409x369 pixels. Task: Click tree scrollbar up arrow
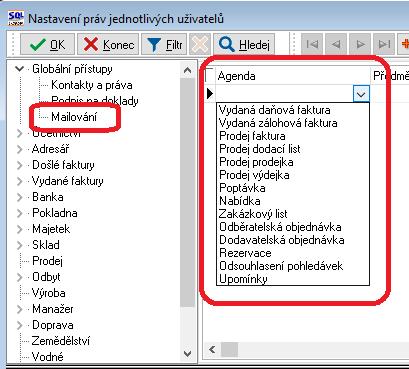click(x=187, y=70)
